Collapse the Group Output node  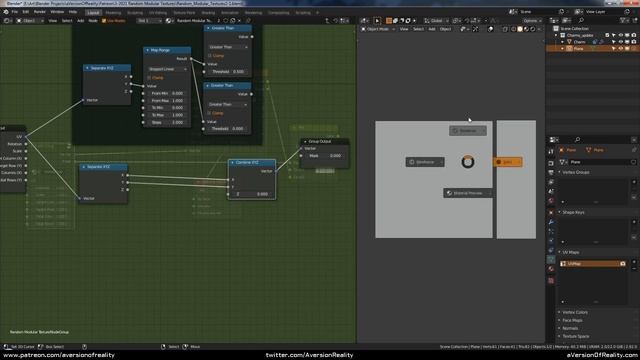305,142
